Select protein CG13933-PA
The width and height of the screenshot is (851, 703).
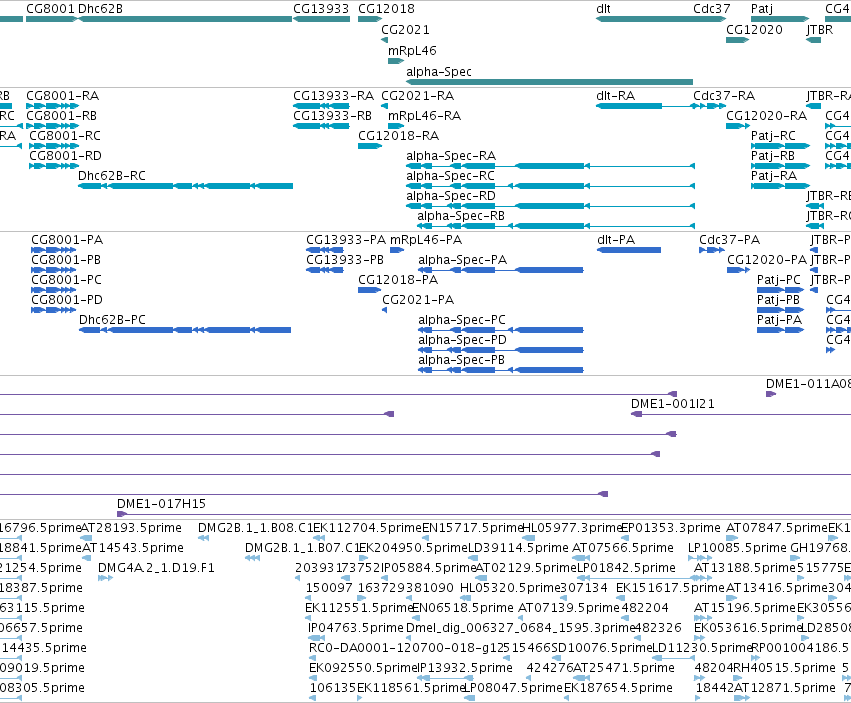point(325,250)
